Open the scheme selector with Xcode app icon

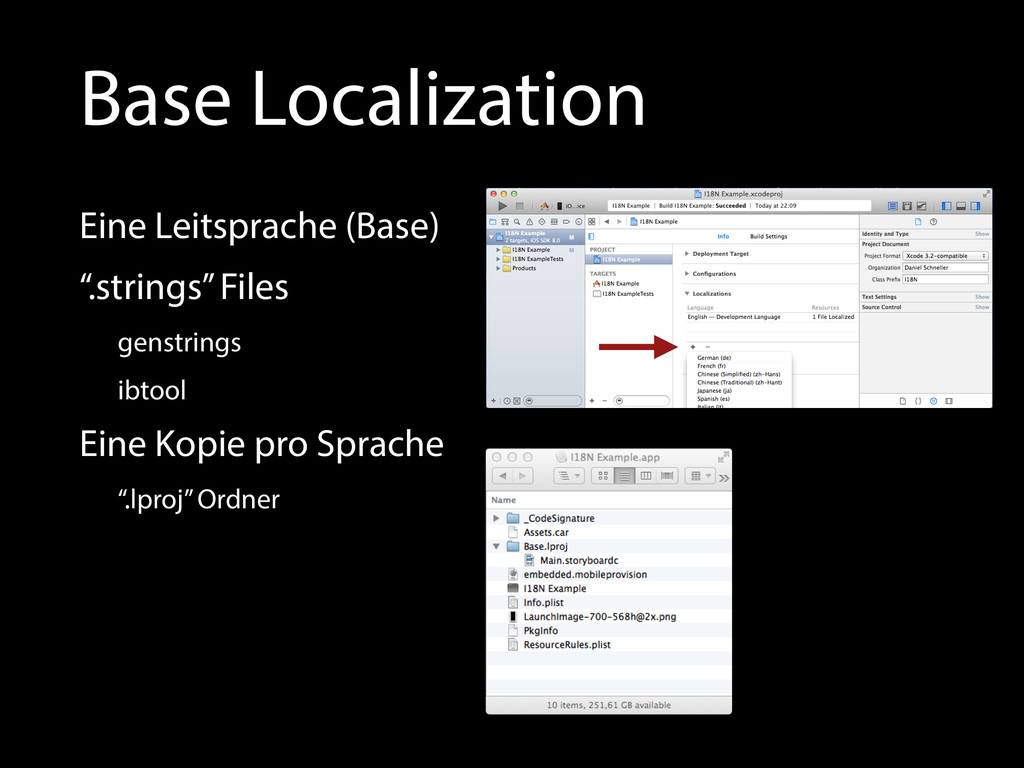click(544, 206)
